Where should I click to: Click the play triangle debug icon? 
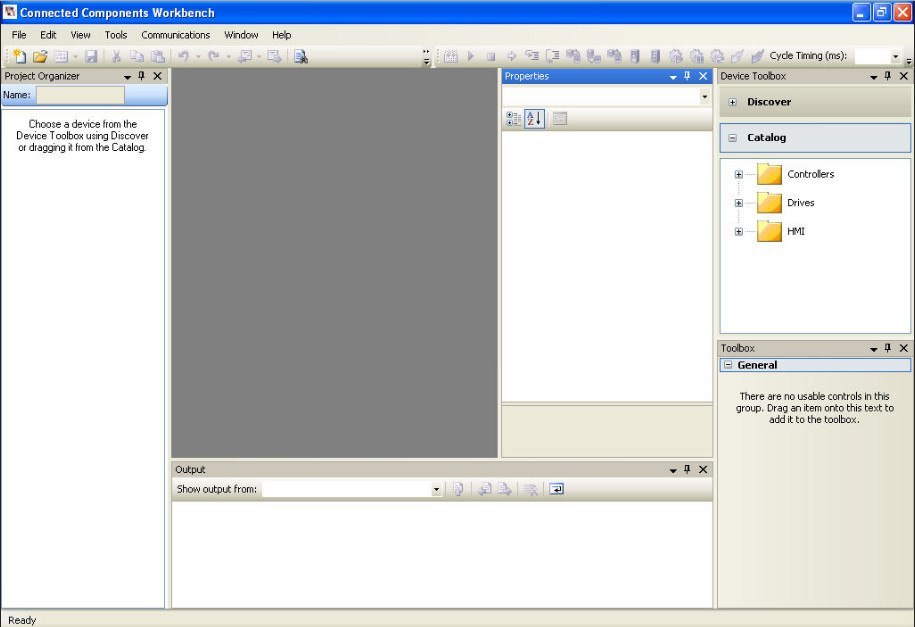pyautogui.click(x=470, y=56)
